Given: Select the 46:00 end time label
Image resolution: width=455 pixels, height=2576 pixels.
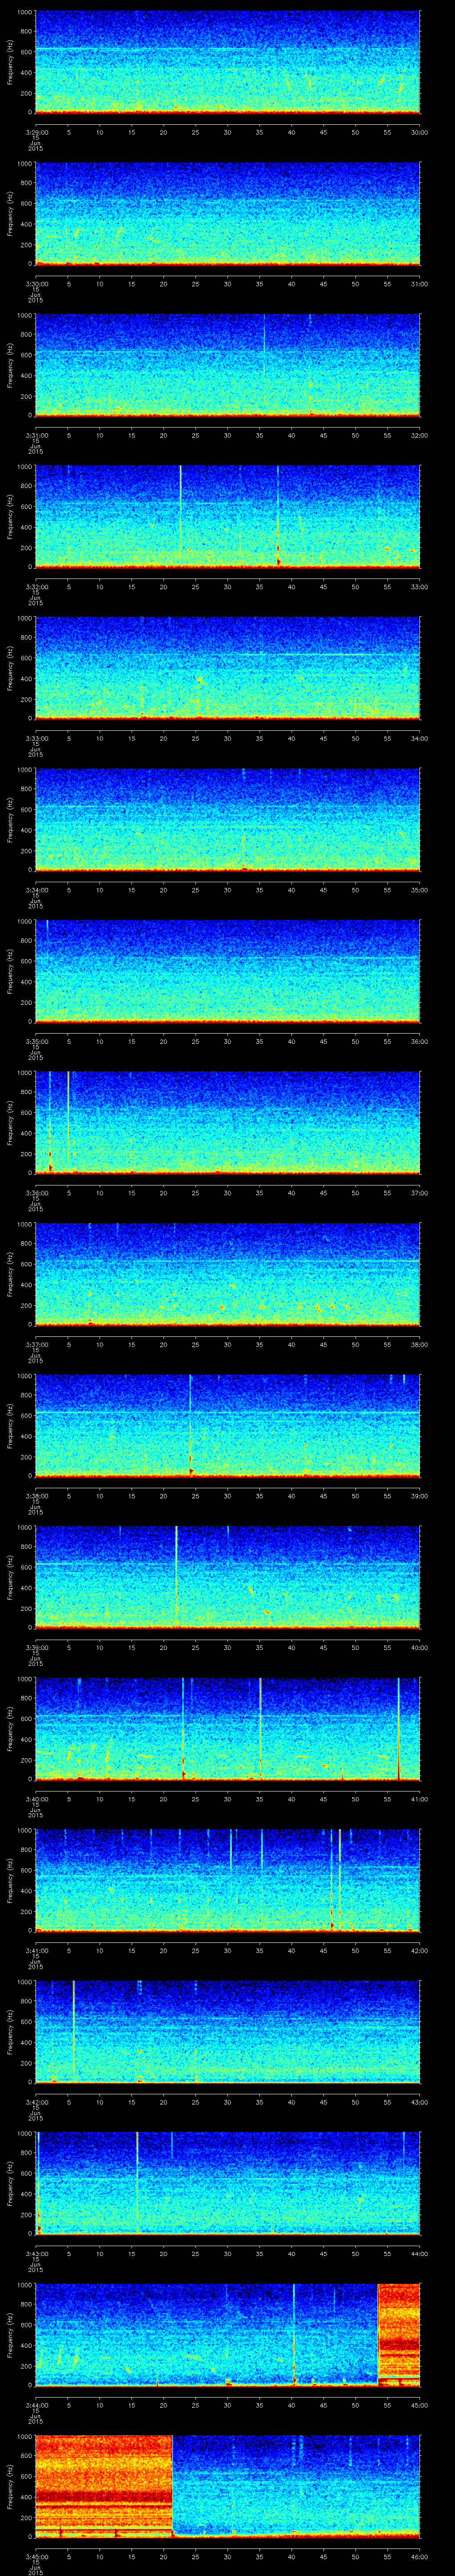Looking at the screenshot, I should click(420, 2557).
